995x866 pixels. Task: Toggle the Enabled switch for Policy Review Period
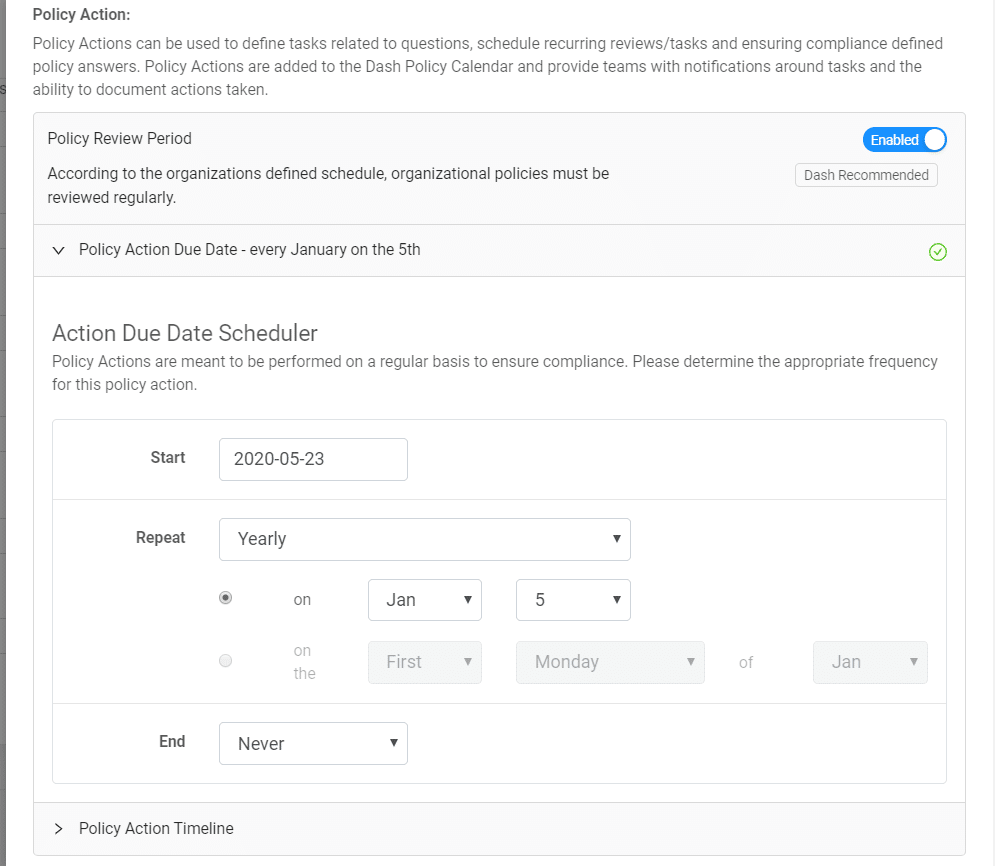(904, 140)
